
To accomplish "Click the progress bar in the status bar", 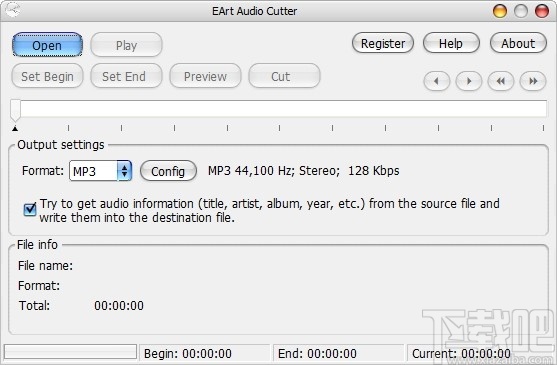I will [70, 352].
